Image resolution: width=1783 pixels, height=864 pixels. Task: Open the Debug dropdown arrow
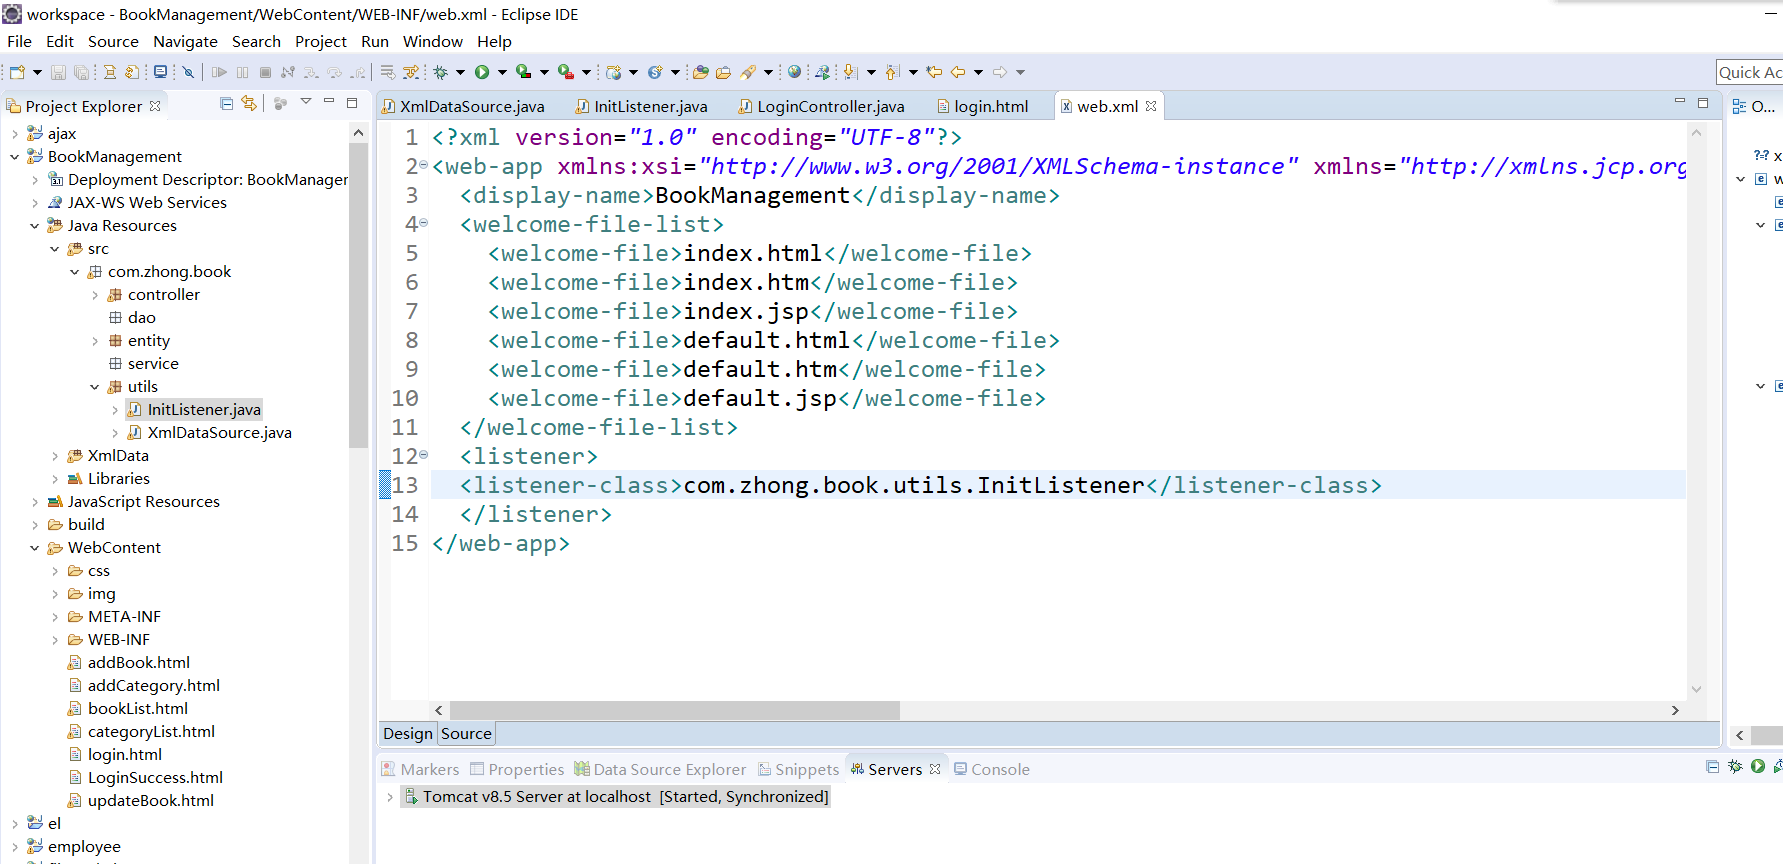click(460, 72)
